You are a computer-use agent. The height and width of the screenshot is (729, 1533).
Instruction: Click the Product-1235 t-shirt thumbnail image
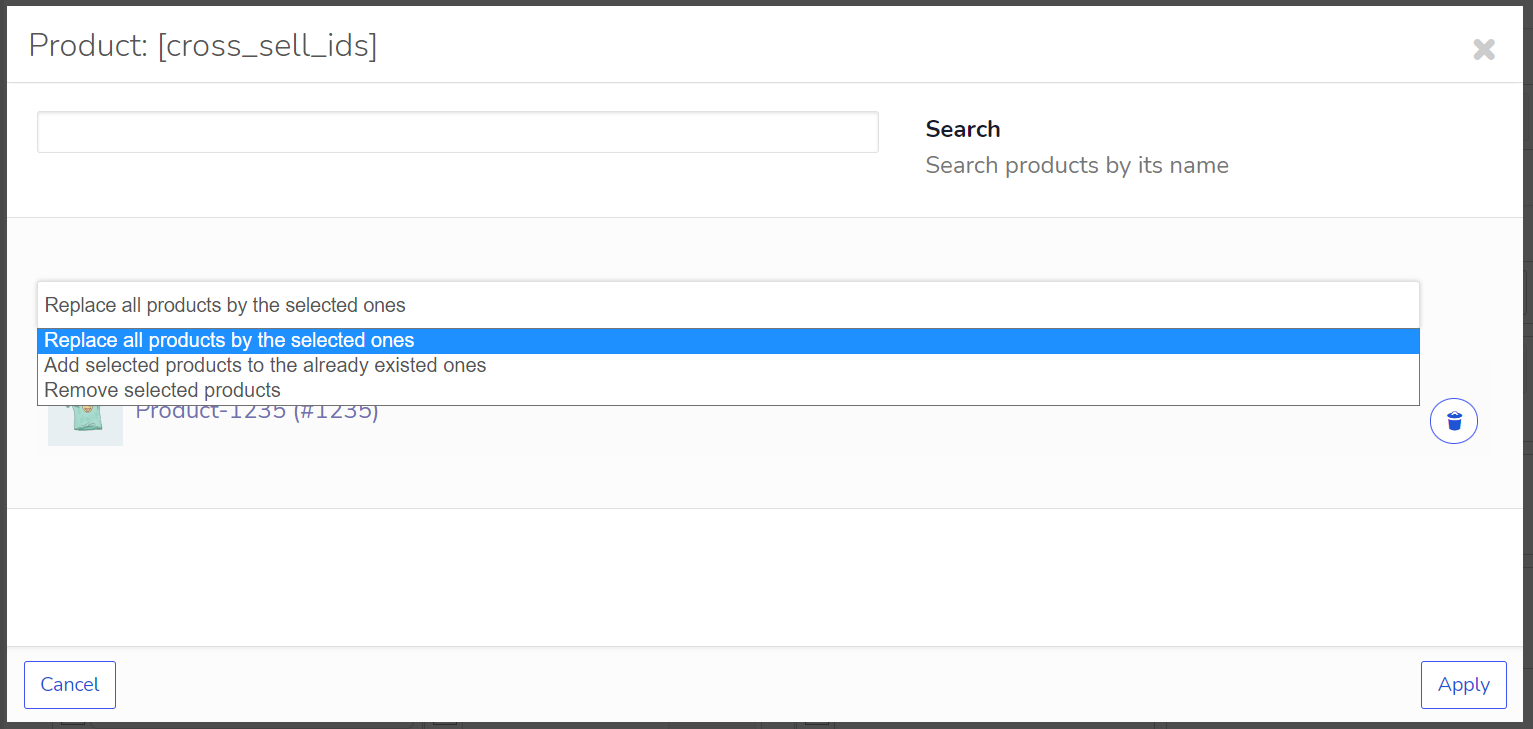point(85,426)
